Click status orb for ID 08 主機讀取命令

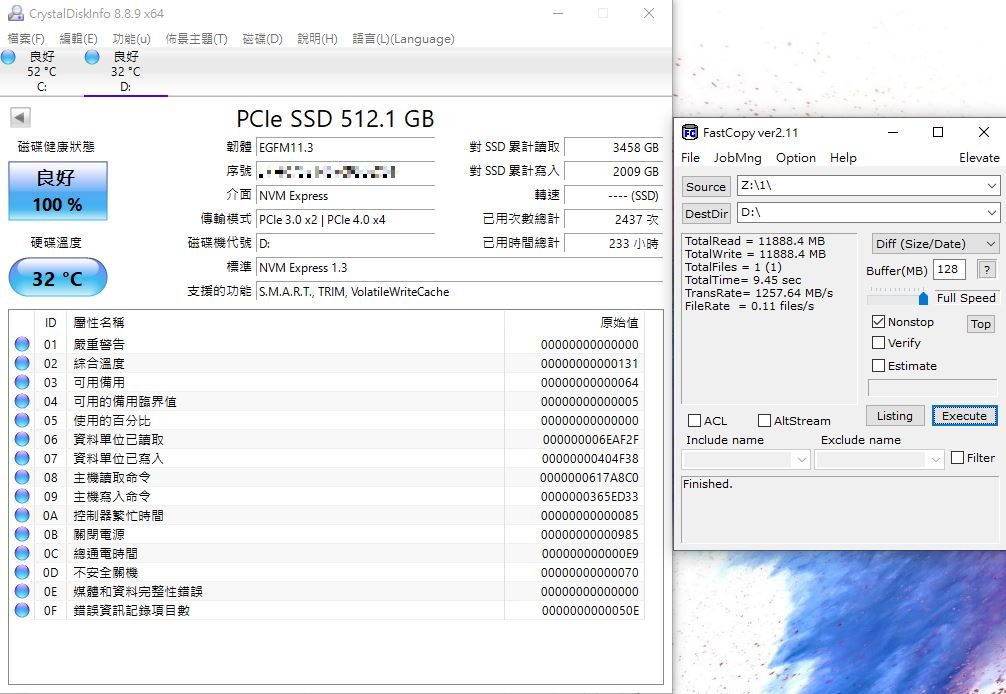(x=22, y=477)
